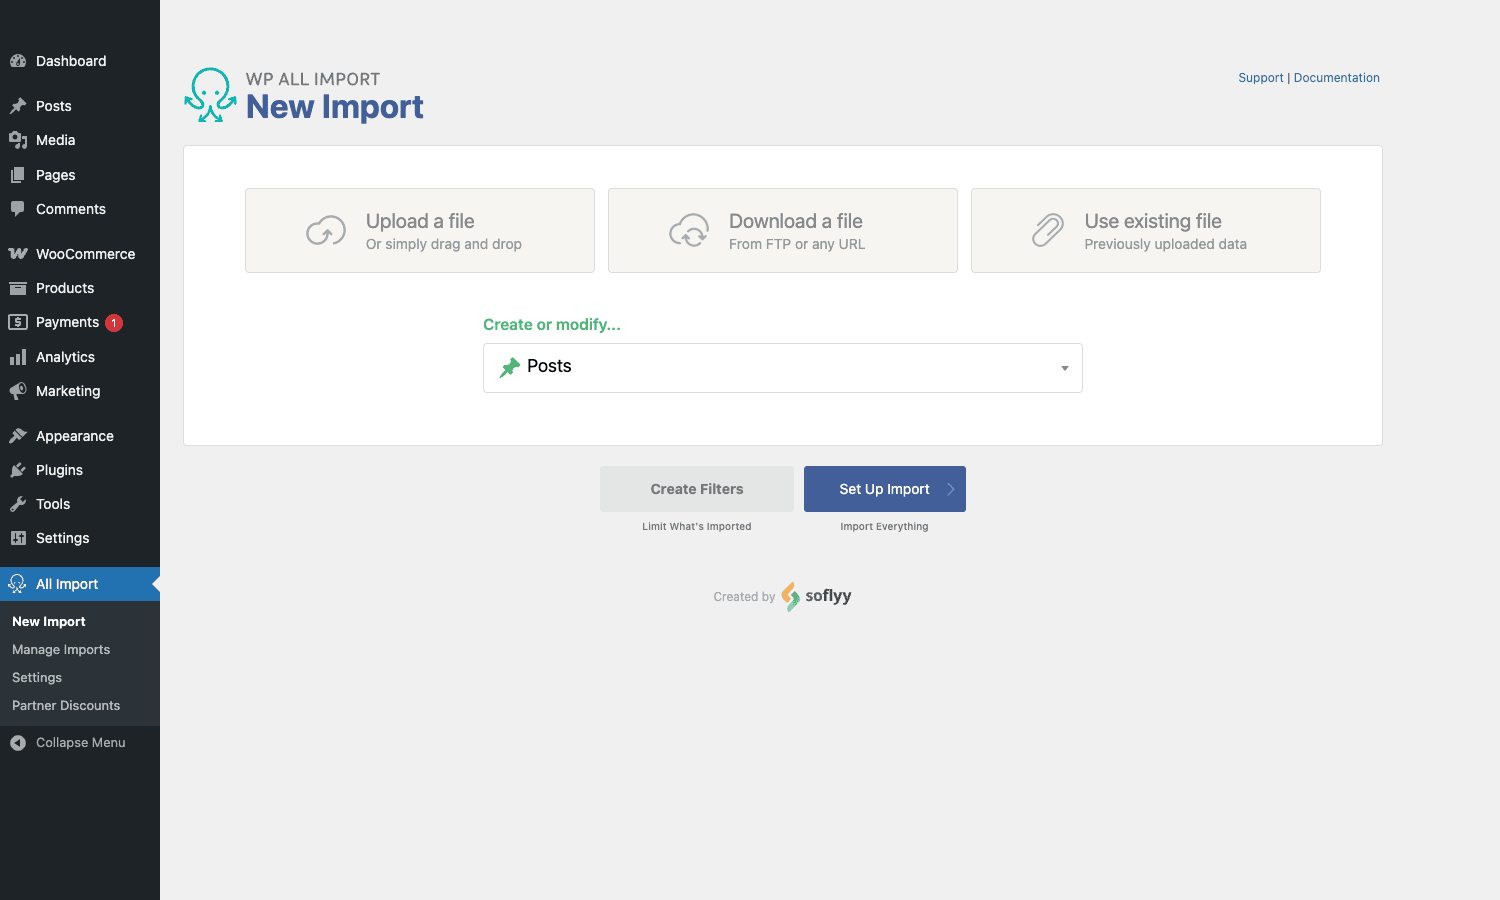Click the 'New Import' page heading
1500x900 pixels.
point(335,107)
